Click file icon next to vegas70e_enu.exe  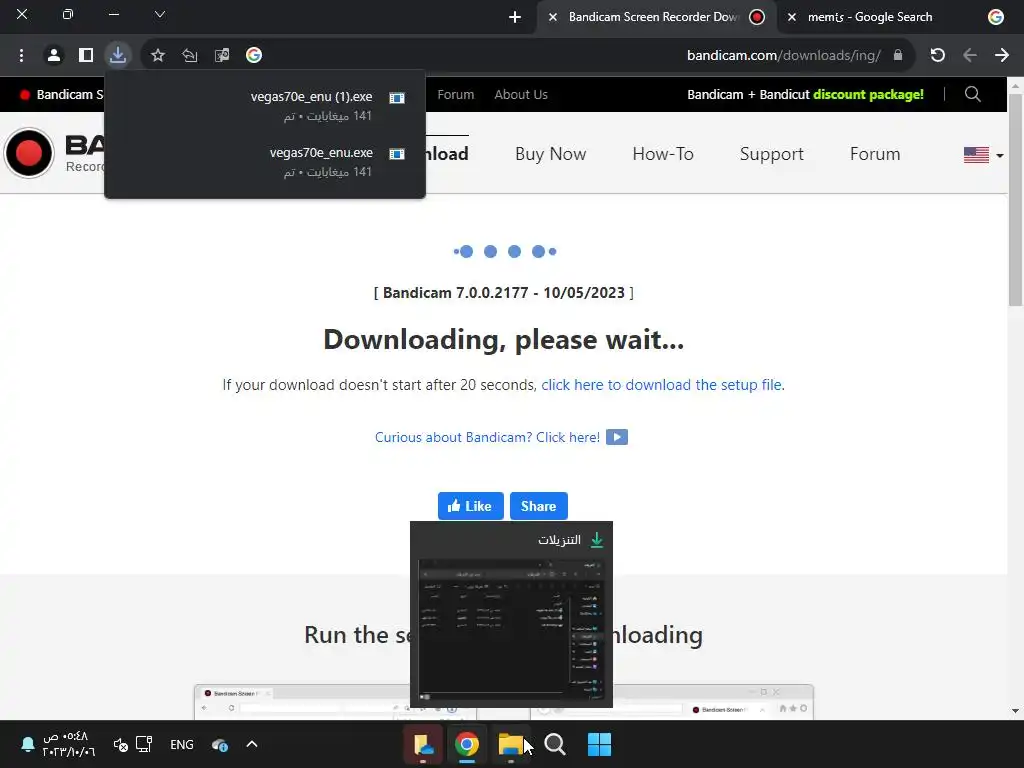pyautogui.click(x=396, y=154)
